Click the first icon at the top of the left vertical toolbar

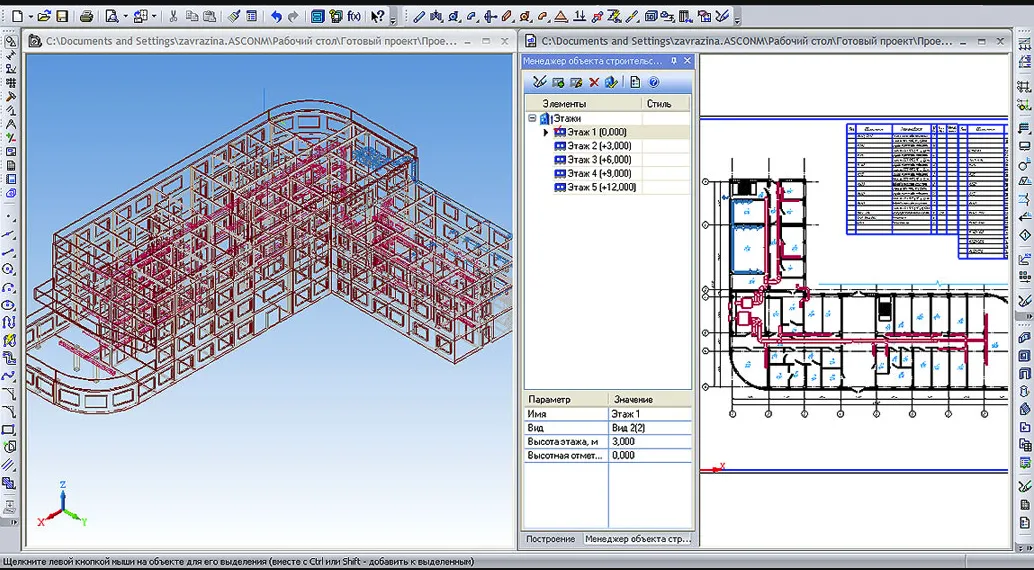point(10,41)
